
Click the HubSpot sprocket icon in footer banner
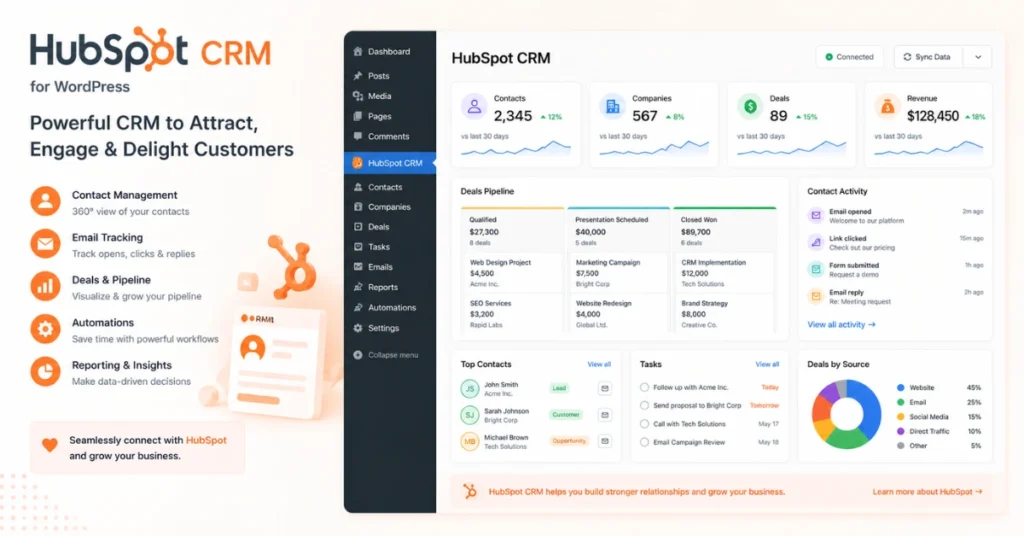coord(470,492)
